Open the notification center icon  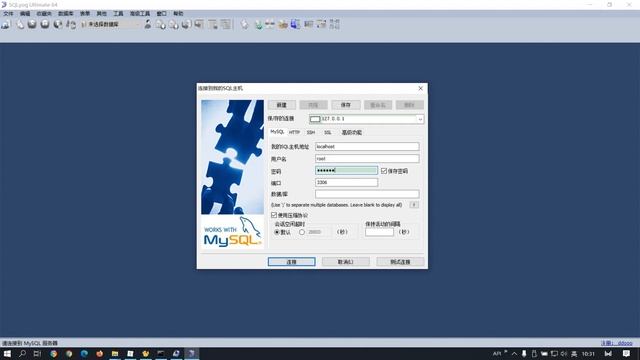click(626, 353)
